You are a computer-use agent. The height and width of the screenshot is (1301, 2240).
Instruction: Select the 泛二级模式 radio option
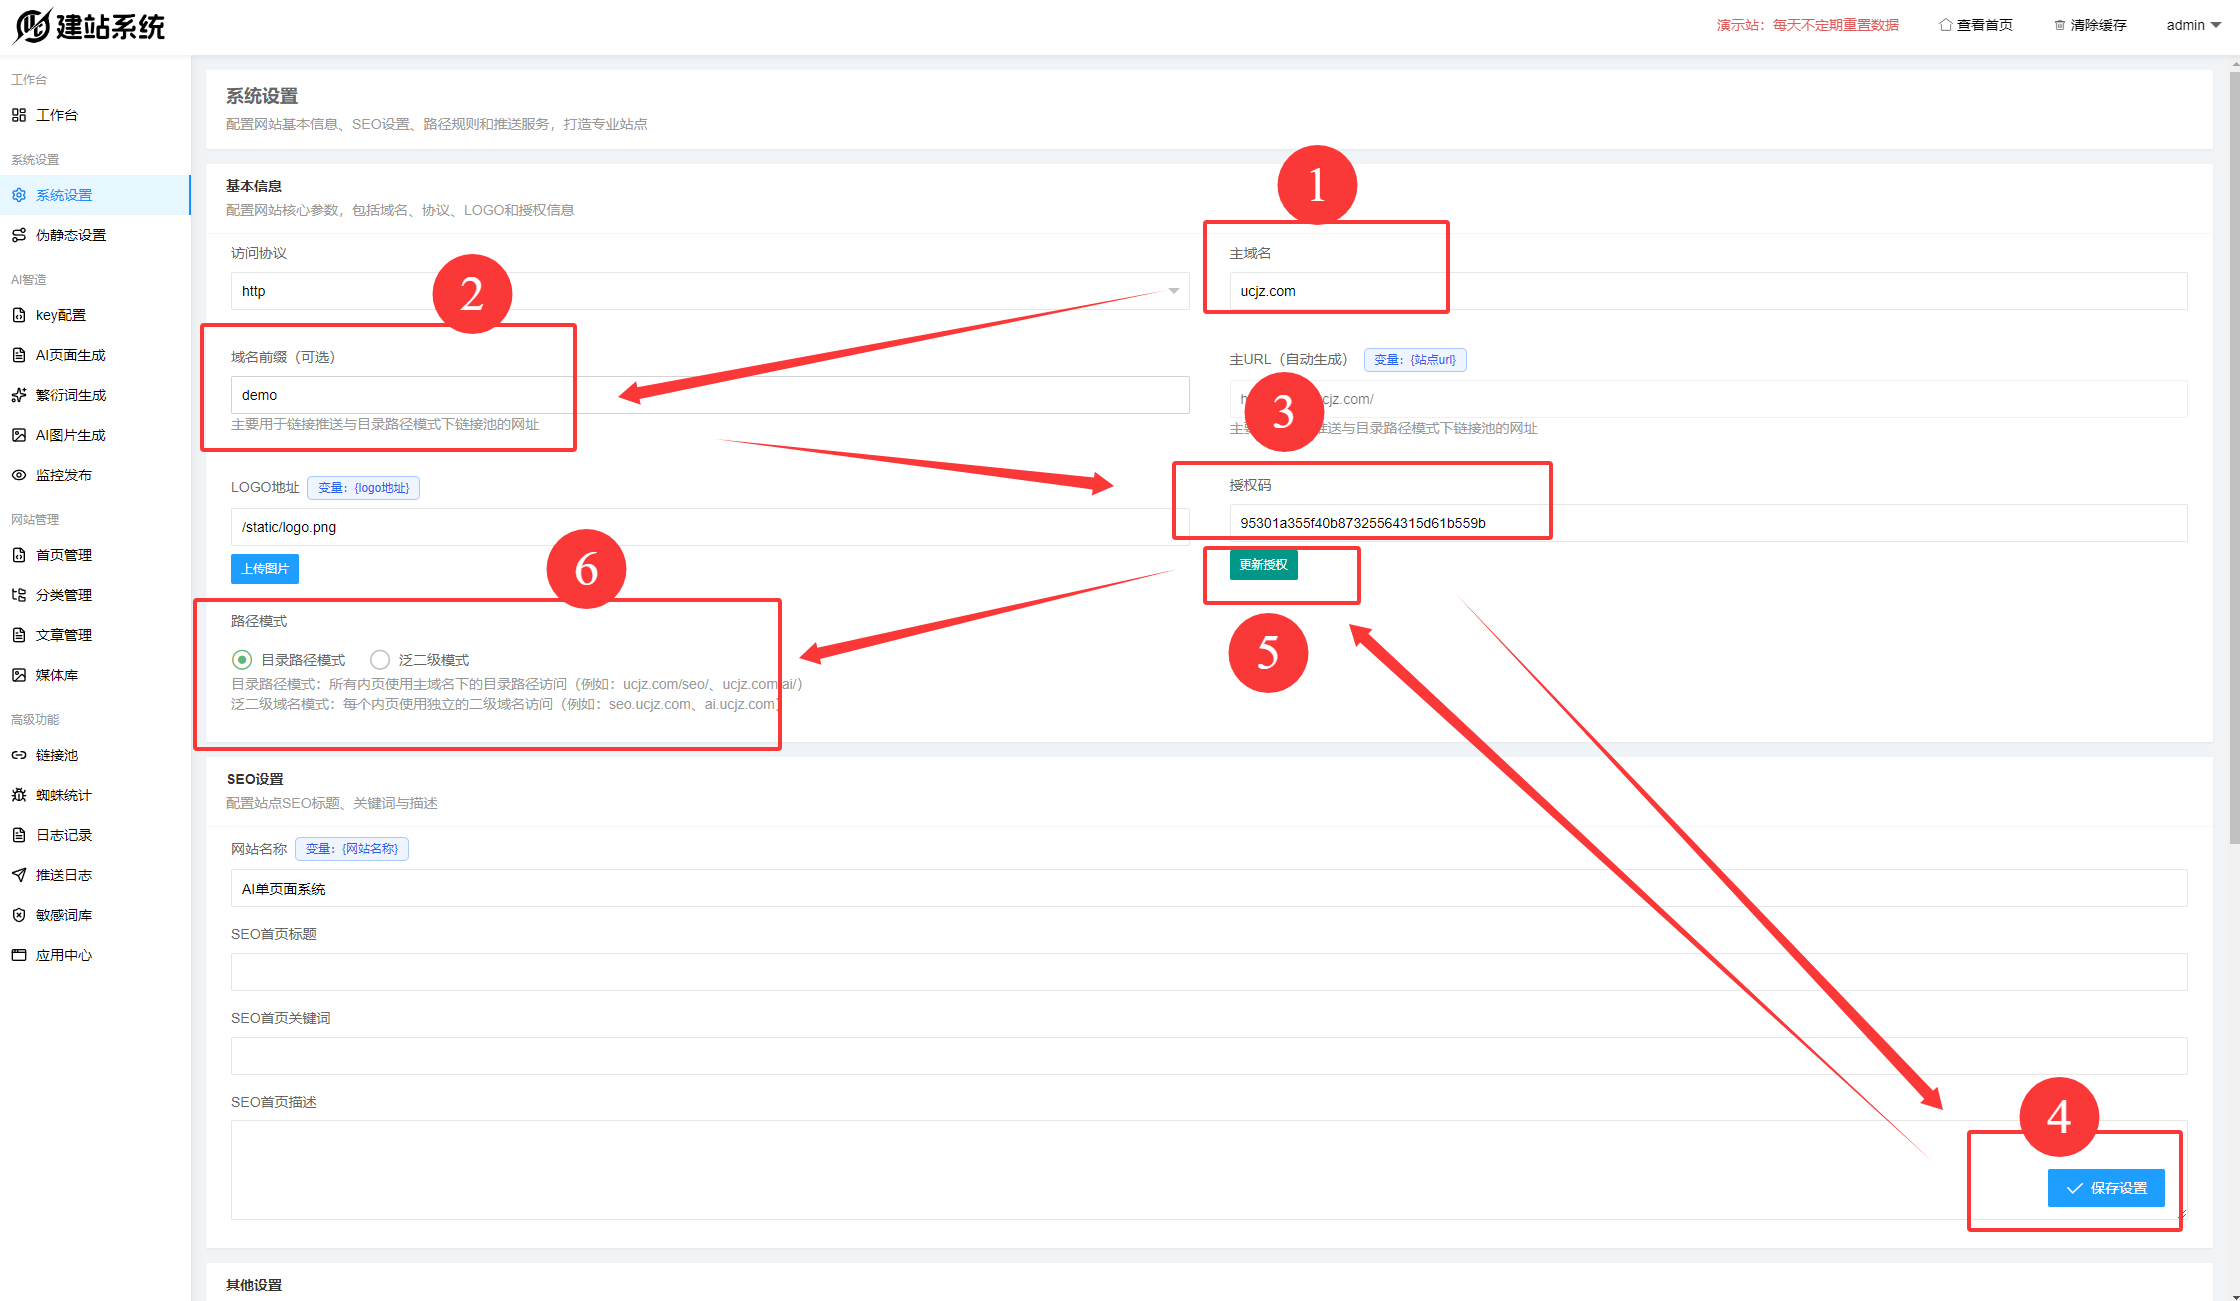point(380,660)
